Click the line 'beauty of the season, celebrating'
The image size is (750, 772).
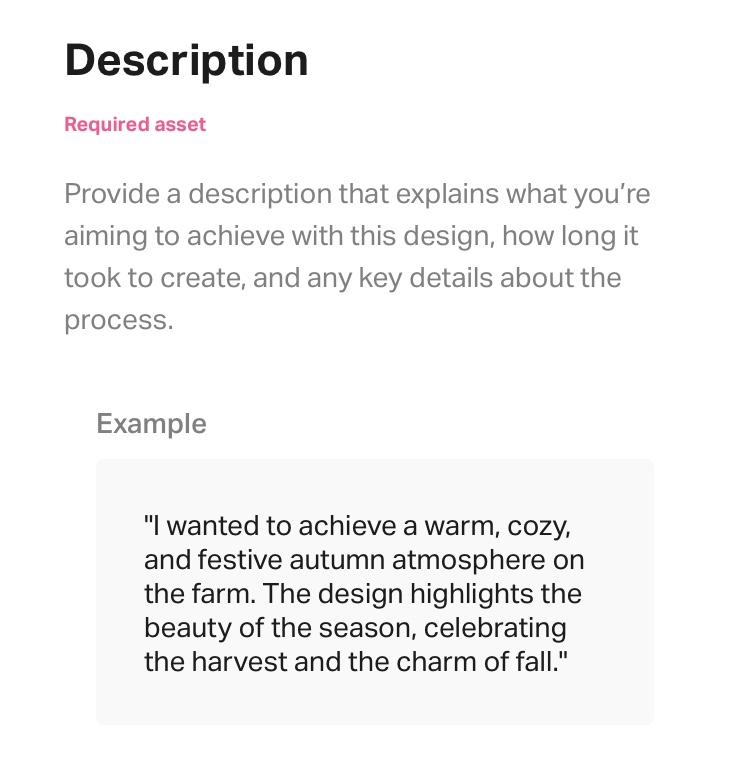click(355, 628)
